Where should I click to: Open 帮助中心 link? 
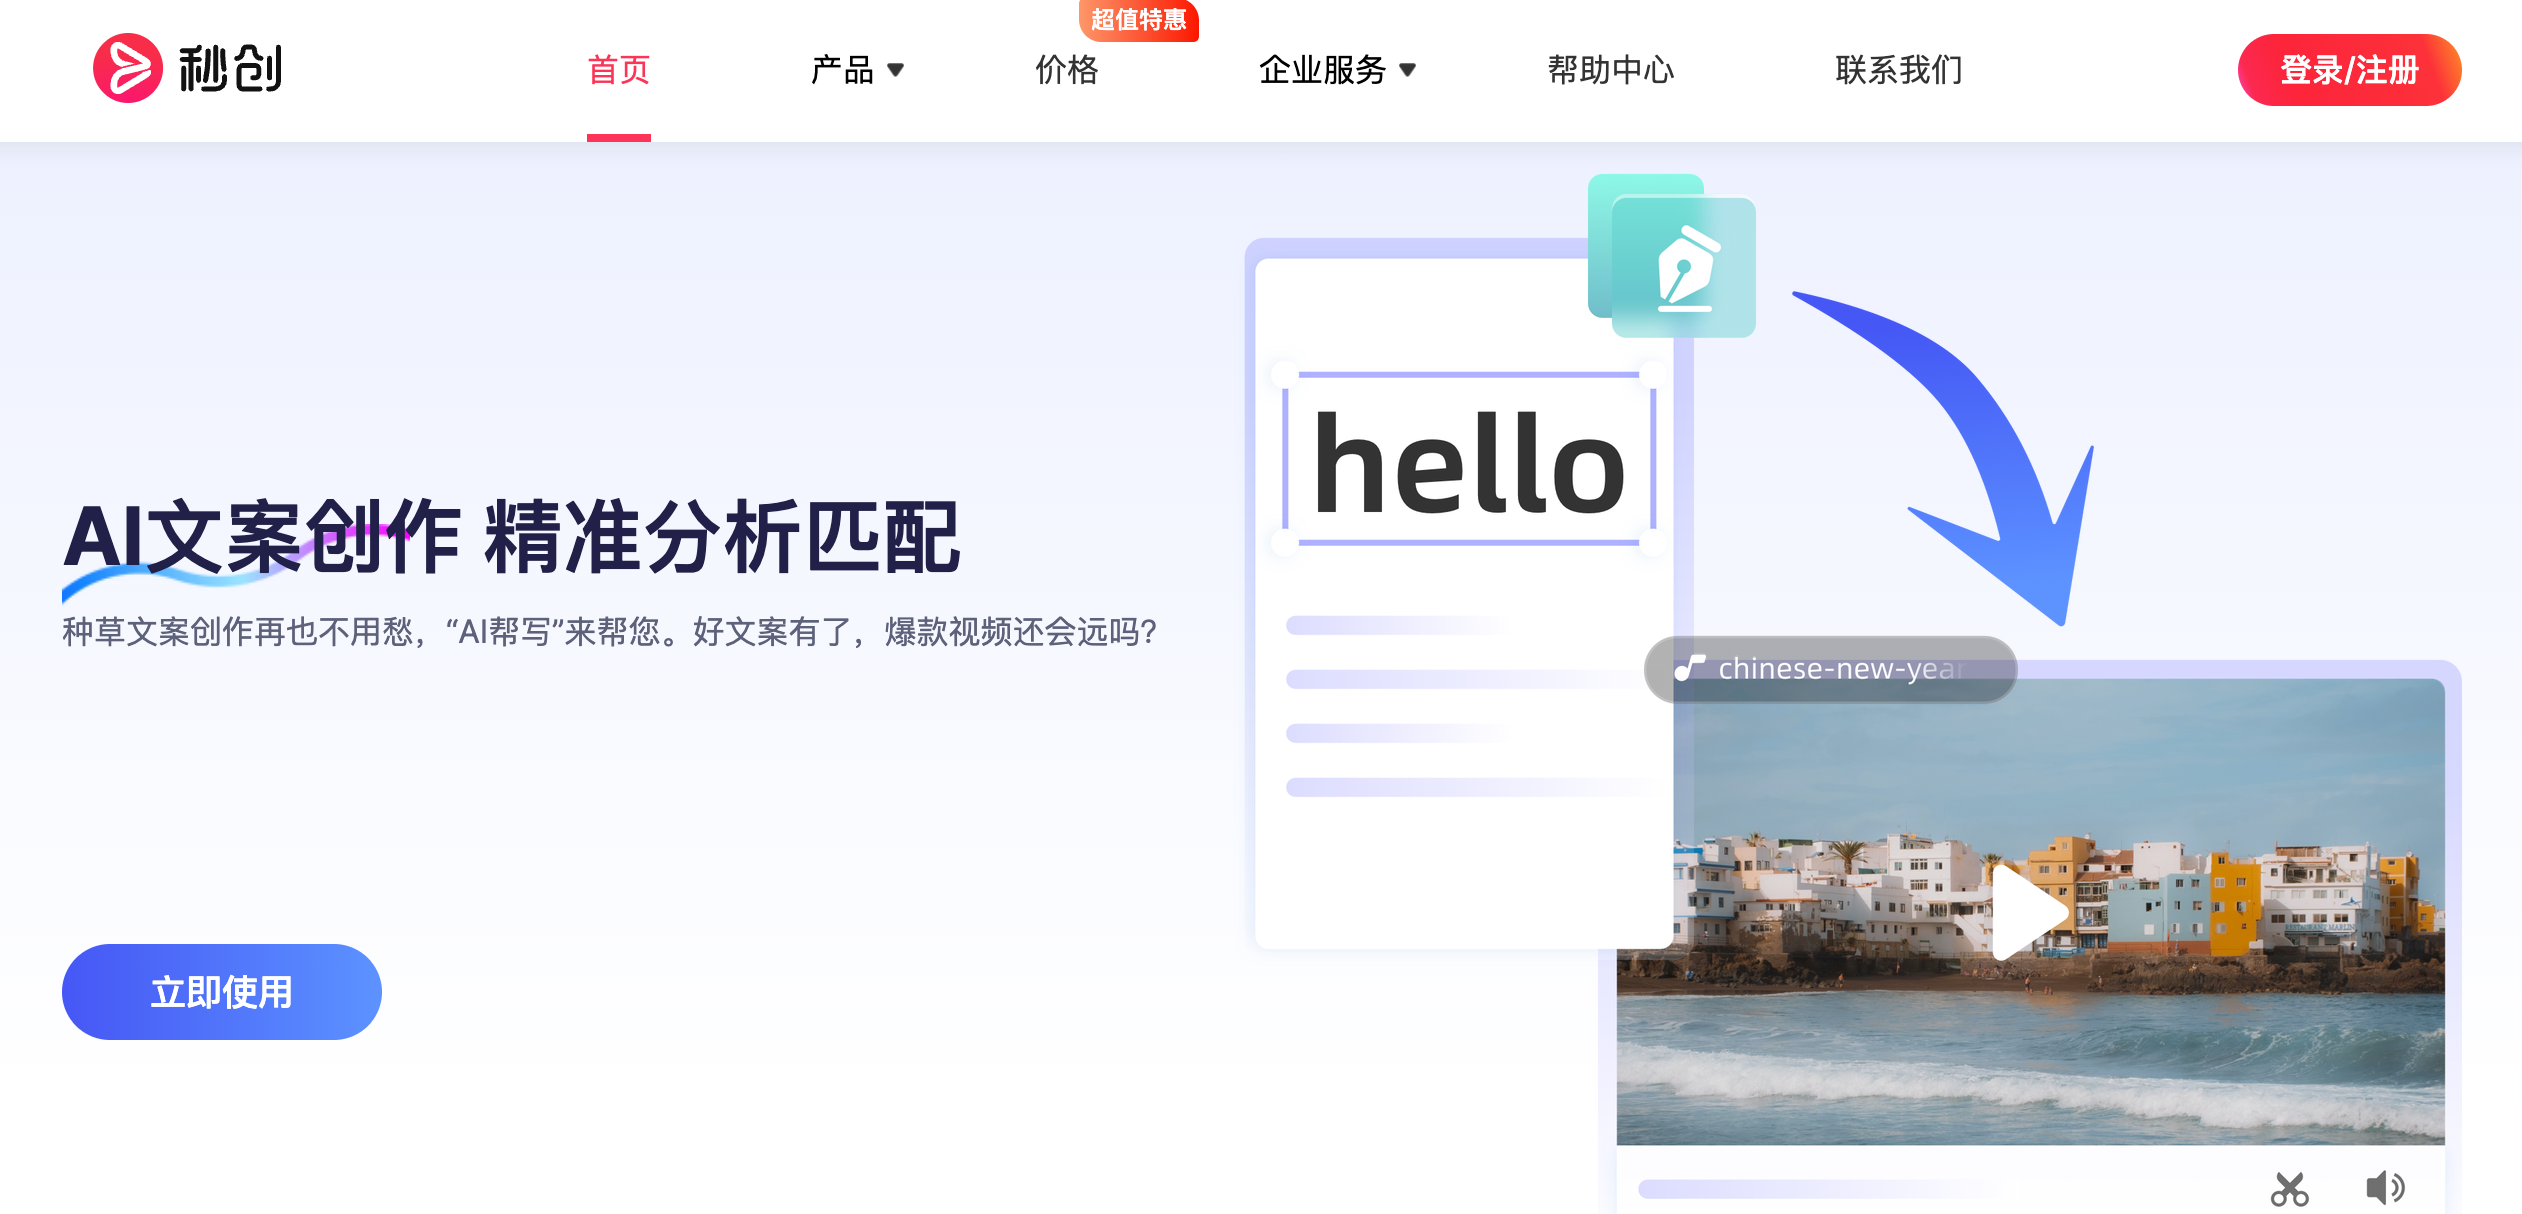(x=1610, y=70)
